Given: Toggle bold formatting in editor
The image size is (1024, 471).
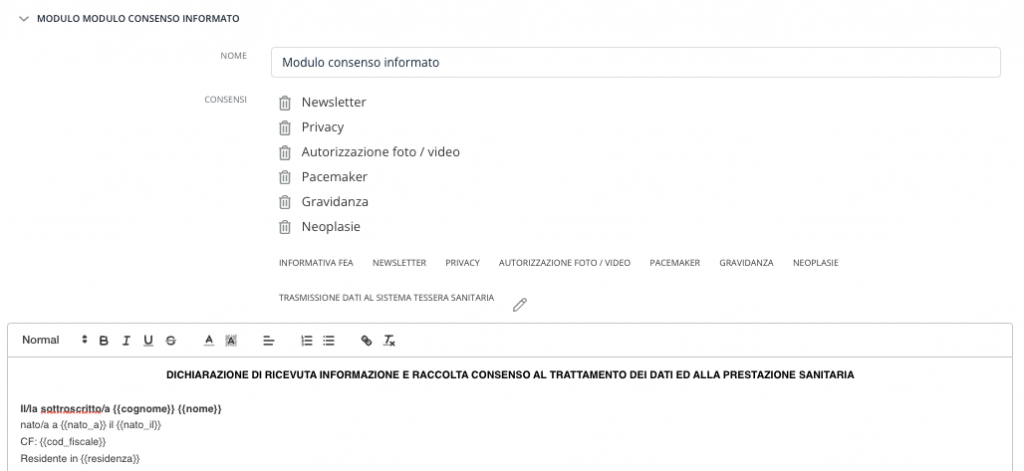Looking at the screenshot, I should [x=104, y=340].
